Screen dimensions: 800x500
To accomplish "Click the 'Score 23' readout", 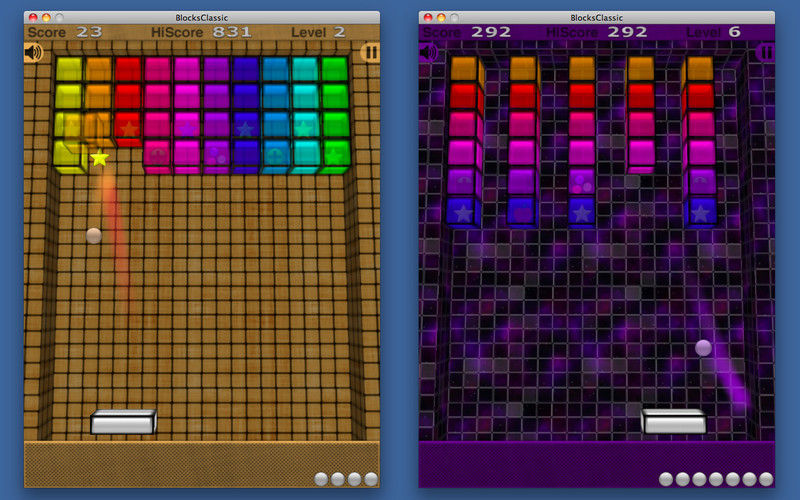I will pyautogui.click(x=65, y=33).
